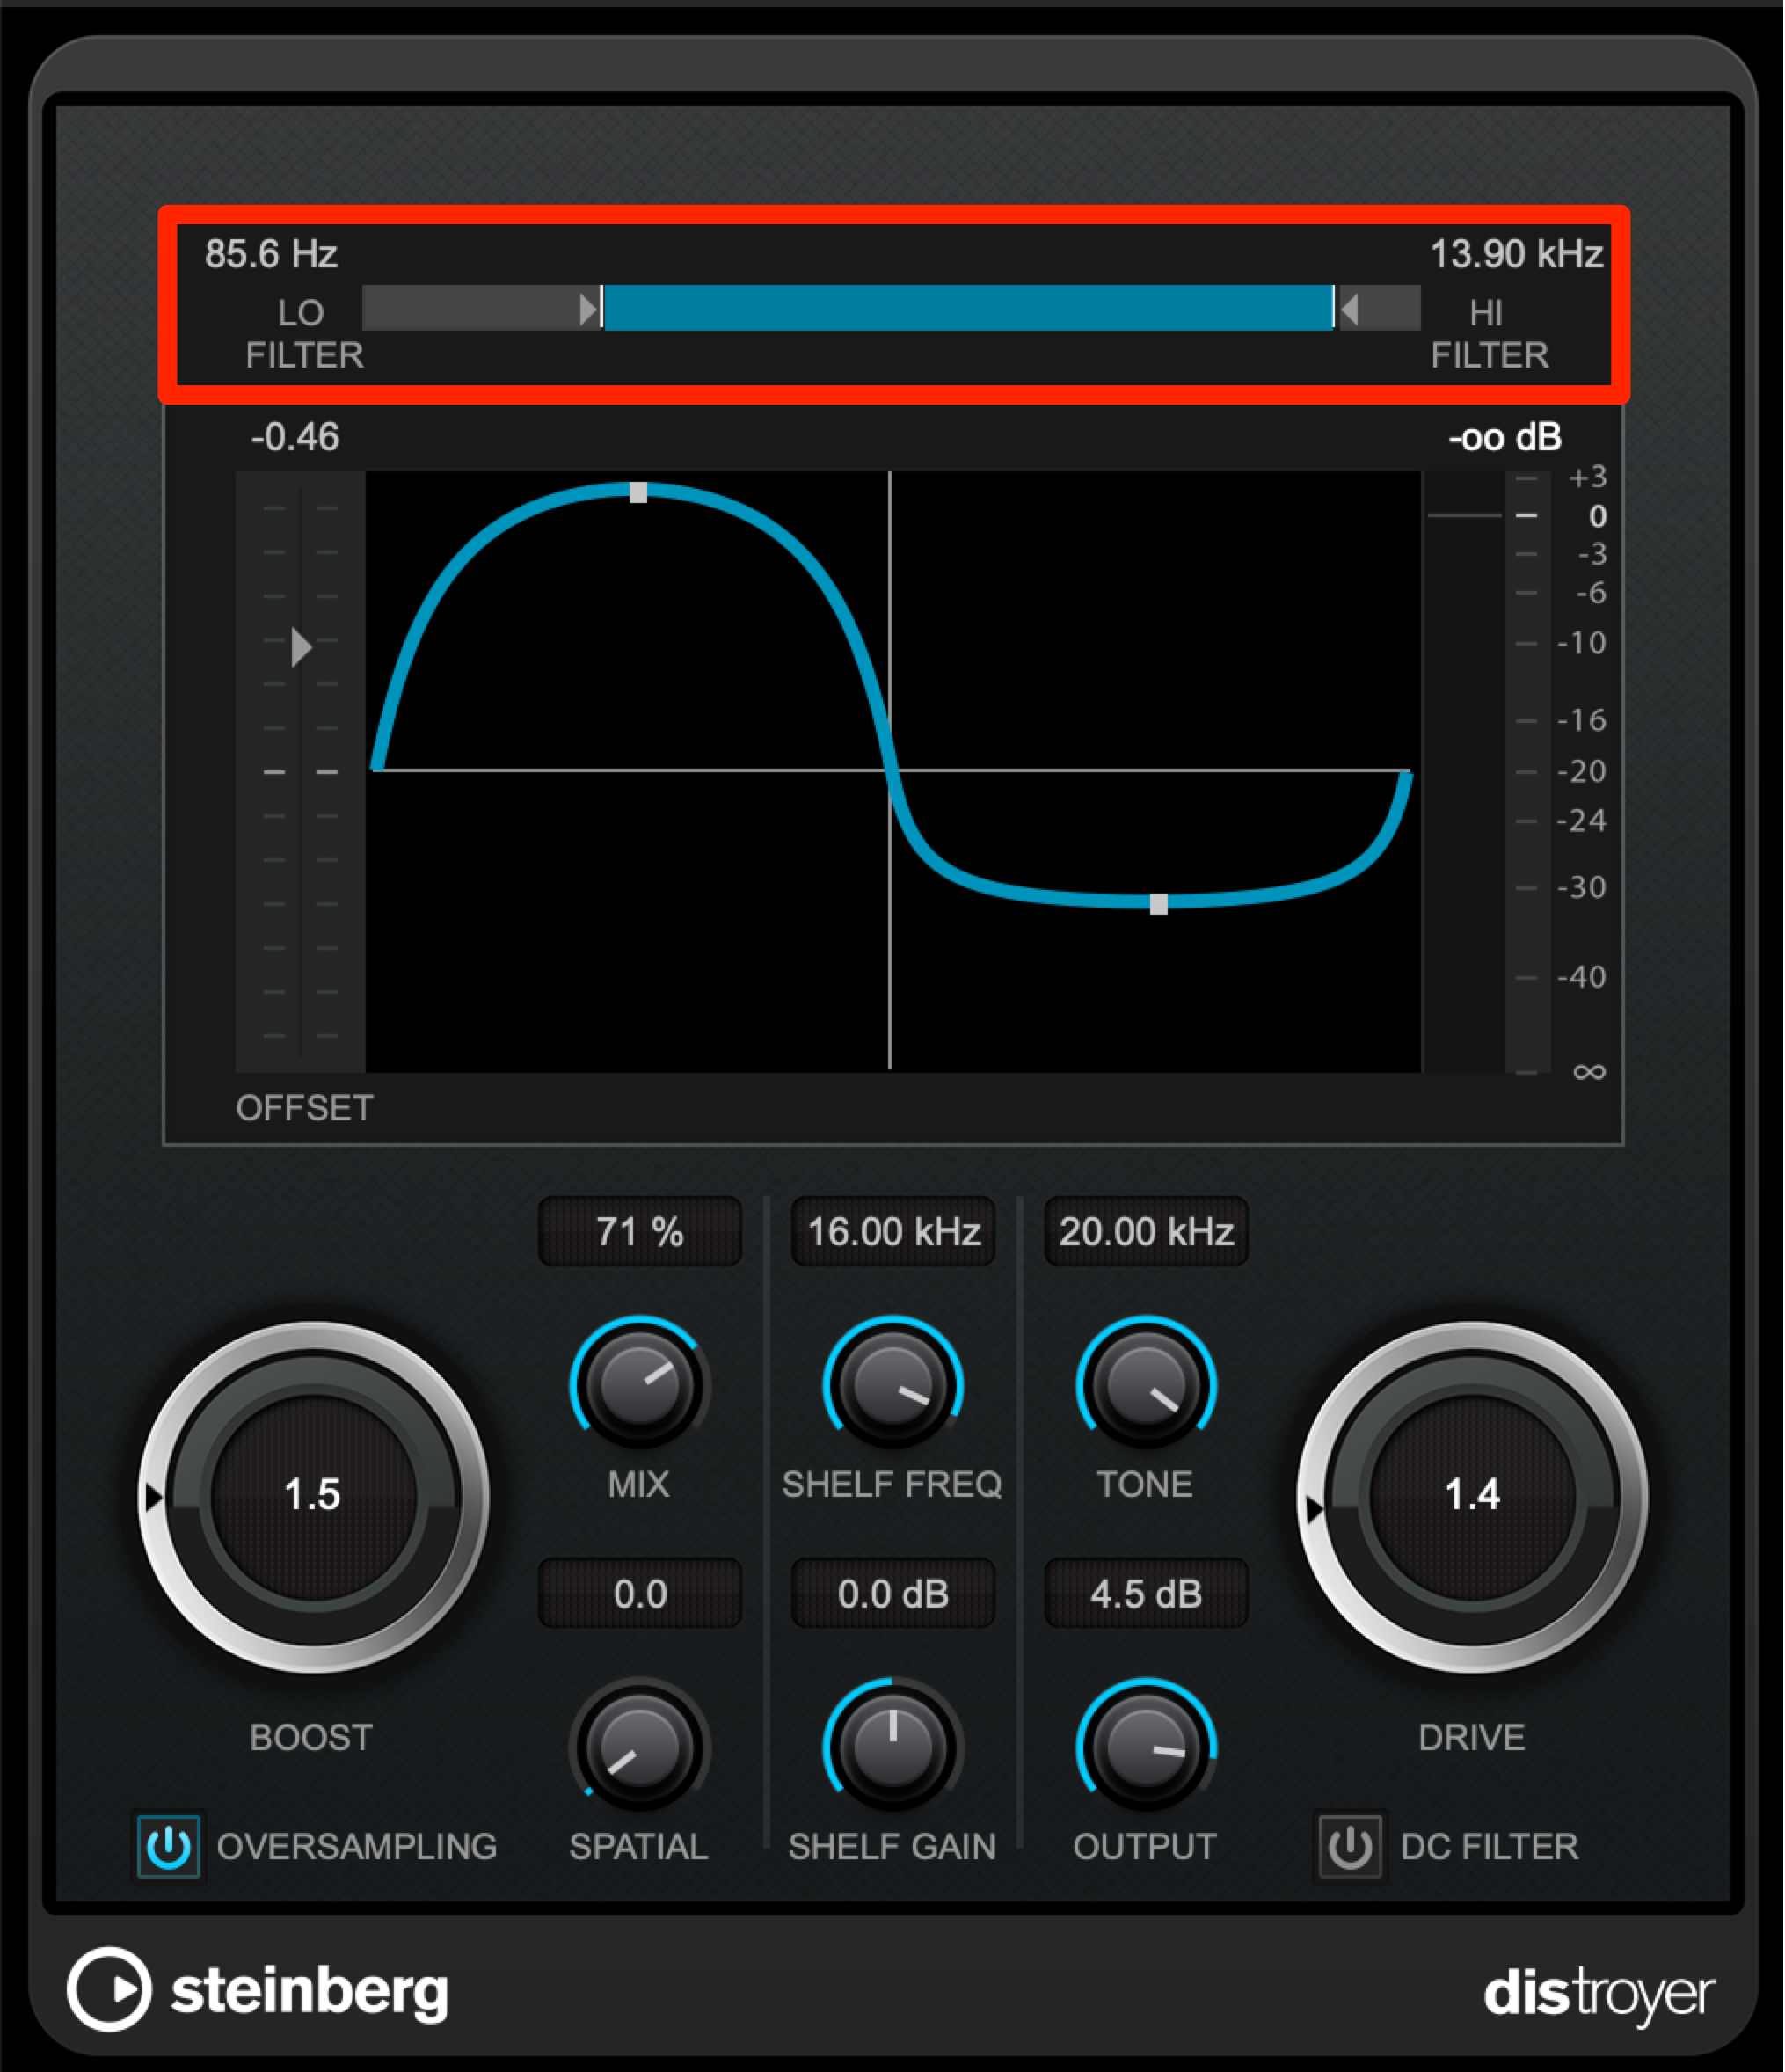Click the Shelf Freq knob
Viewport: 1785px width, 2072px height.
(x=893, y=1385)
